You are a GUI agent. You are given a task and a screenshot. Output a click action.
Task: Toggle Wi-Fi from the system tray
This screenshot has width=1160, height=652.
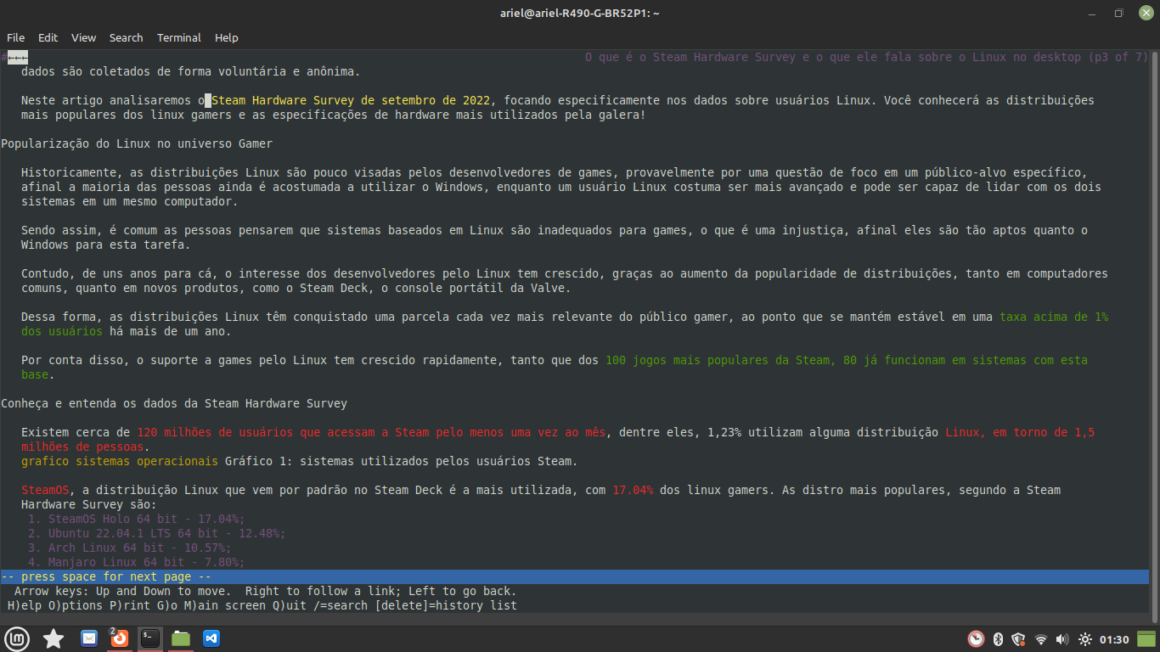pos(1040,638)
